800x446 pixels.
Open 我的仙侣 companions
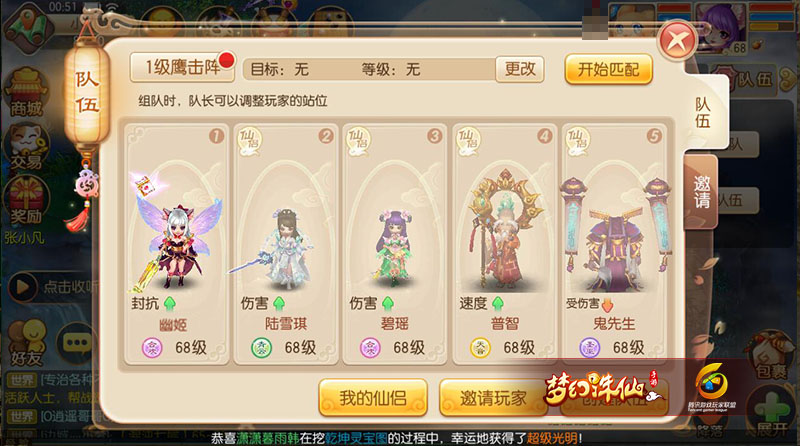pos(373,398)
